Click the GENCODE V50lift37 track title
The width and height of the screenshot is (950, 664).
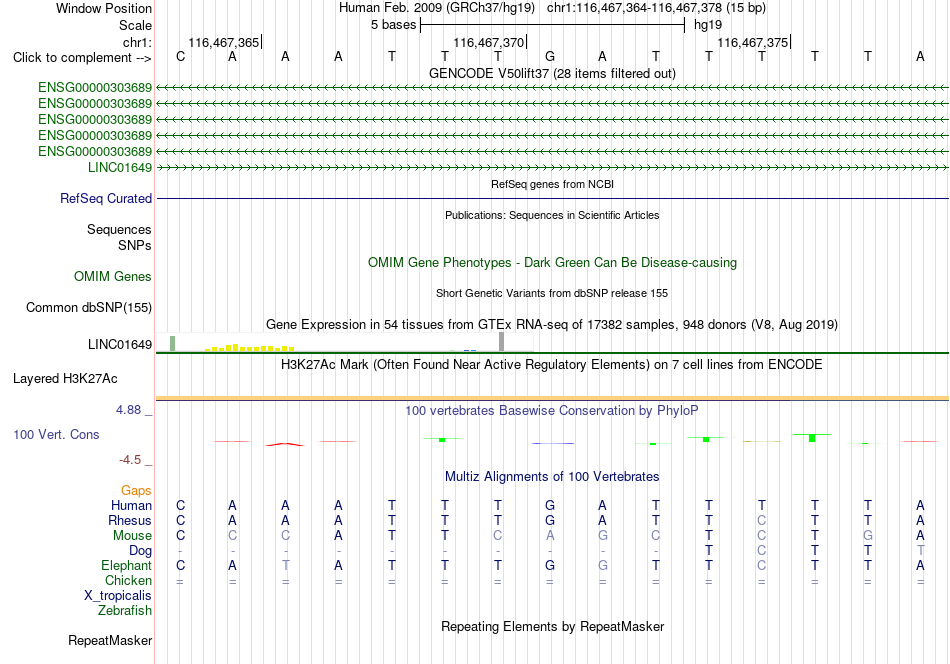(552, 73)
